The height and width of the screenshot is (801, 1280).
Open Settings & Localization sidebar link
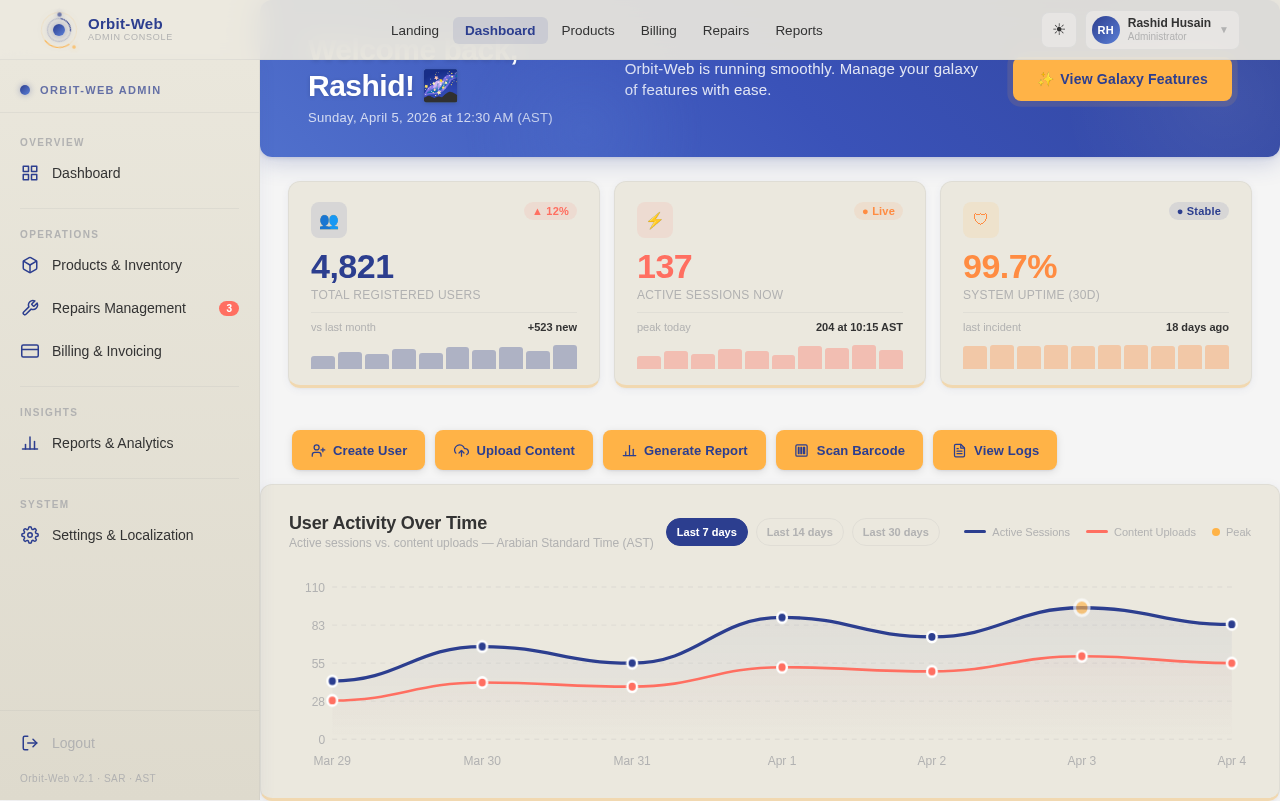tap(130, 535)
